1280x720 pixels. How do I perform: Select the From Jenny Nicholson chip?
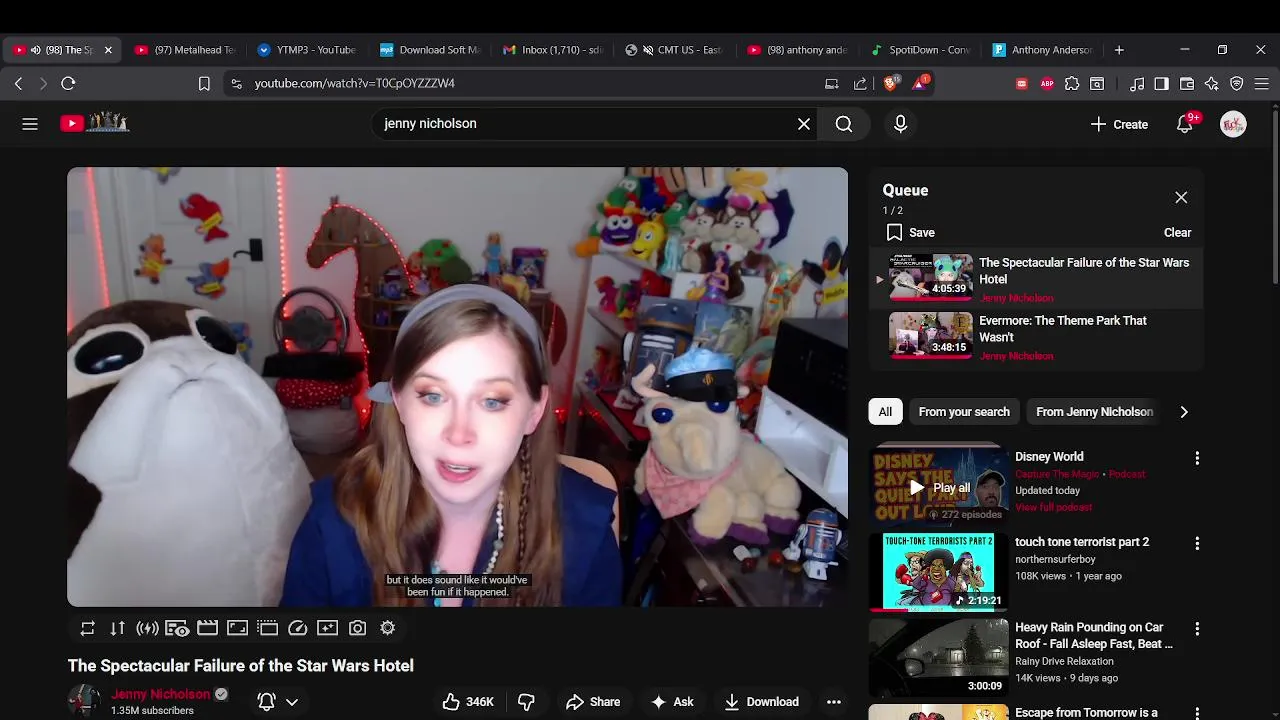(1094, 412)
